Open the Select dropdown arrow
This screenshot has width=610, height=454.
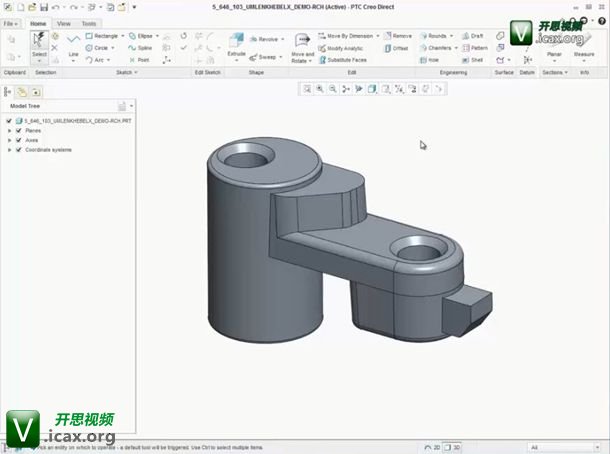(x=39, y=62)
